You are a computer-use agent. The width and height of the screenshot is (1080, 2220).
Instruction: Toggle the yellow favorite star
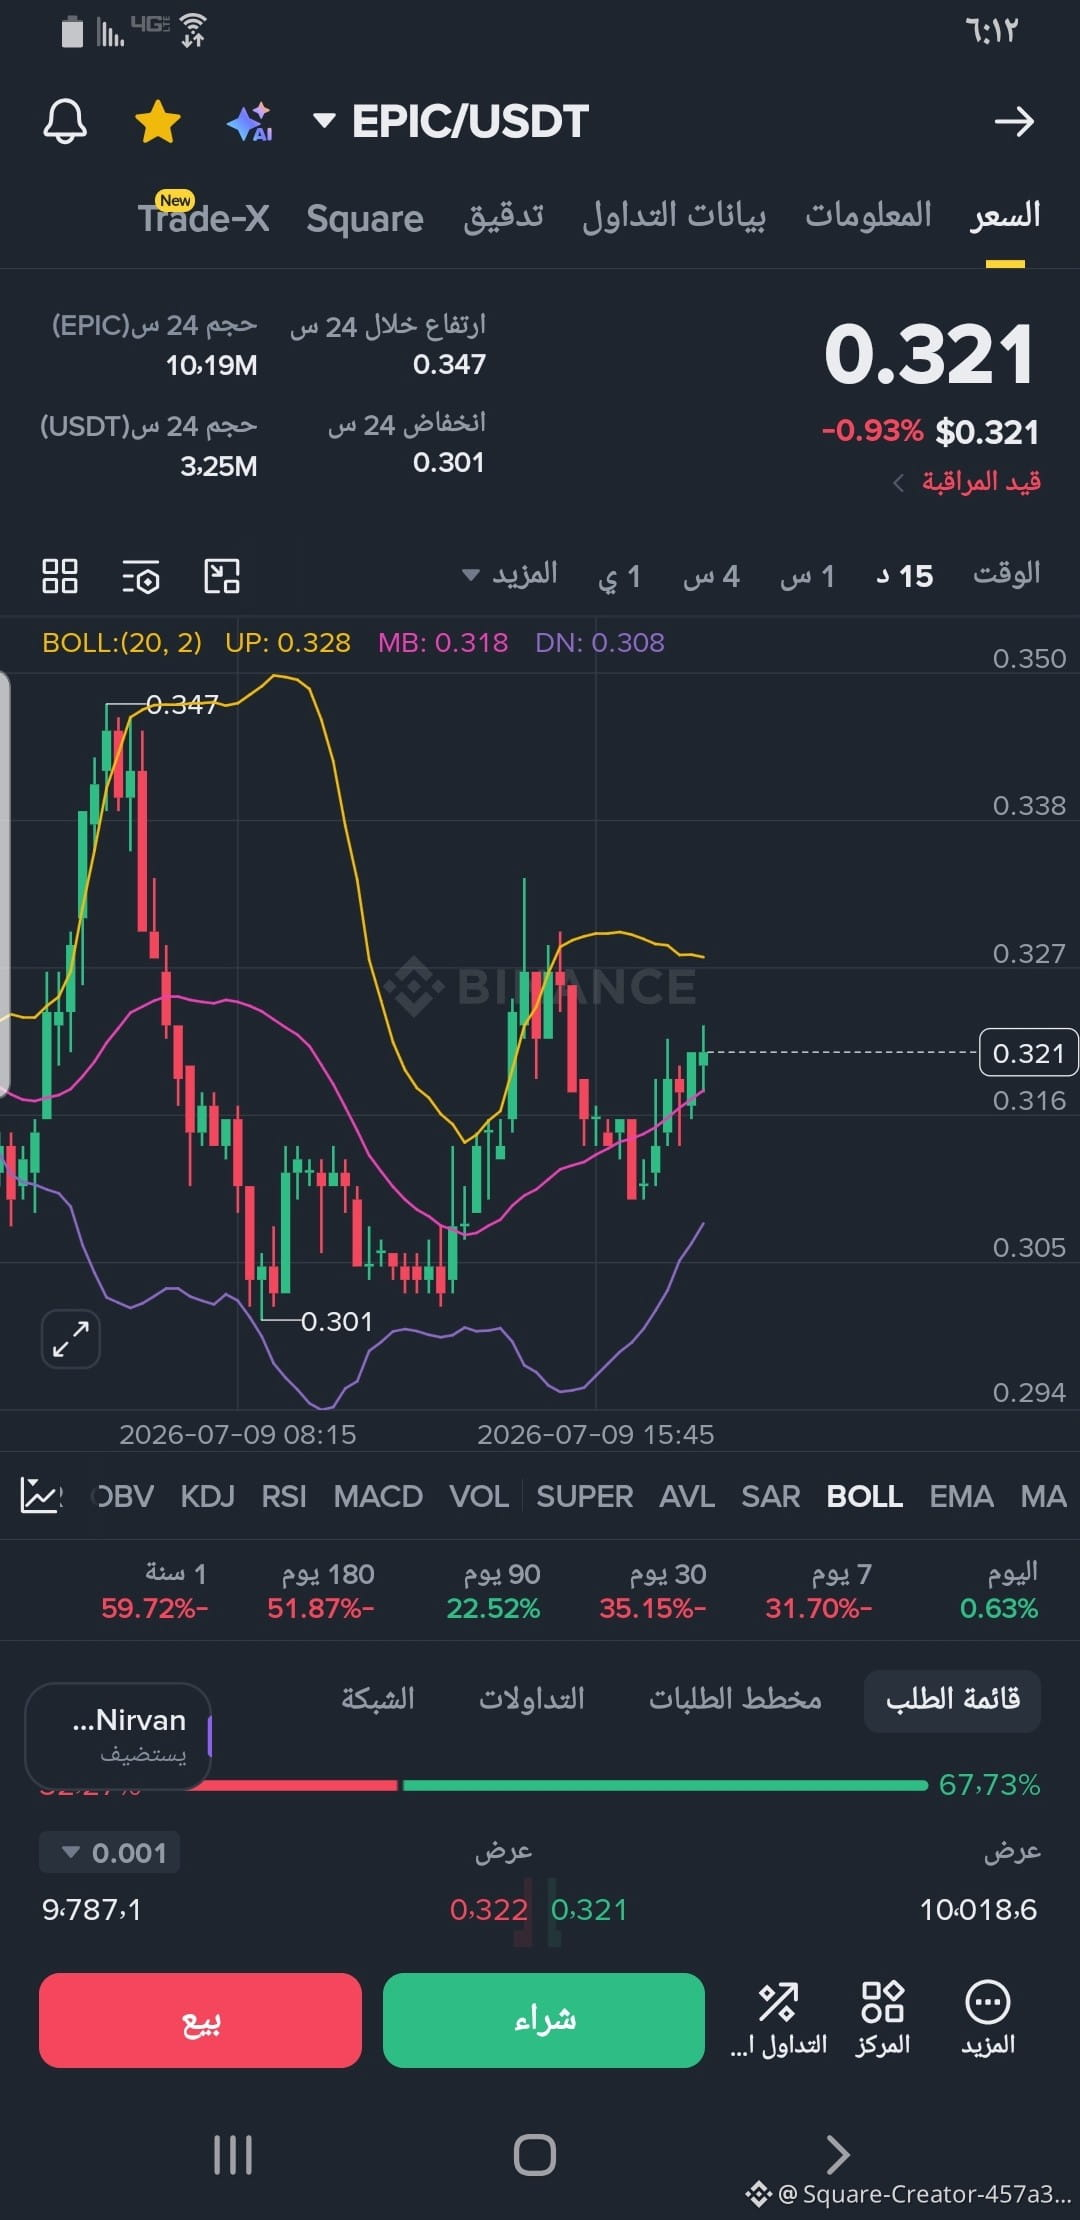click(158, 122)
